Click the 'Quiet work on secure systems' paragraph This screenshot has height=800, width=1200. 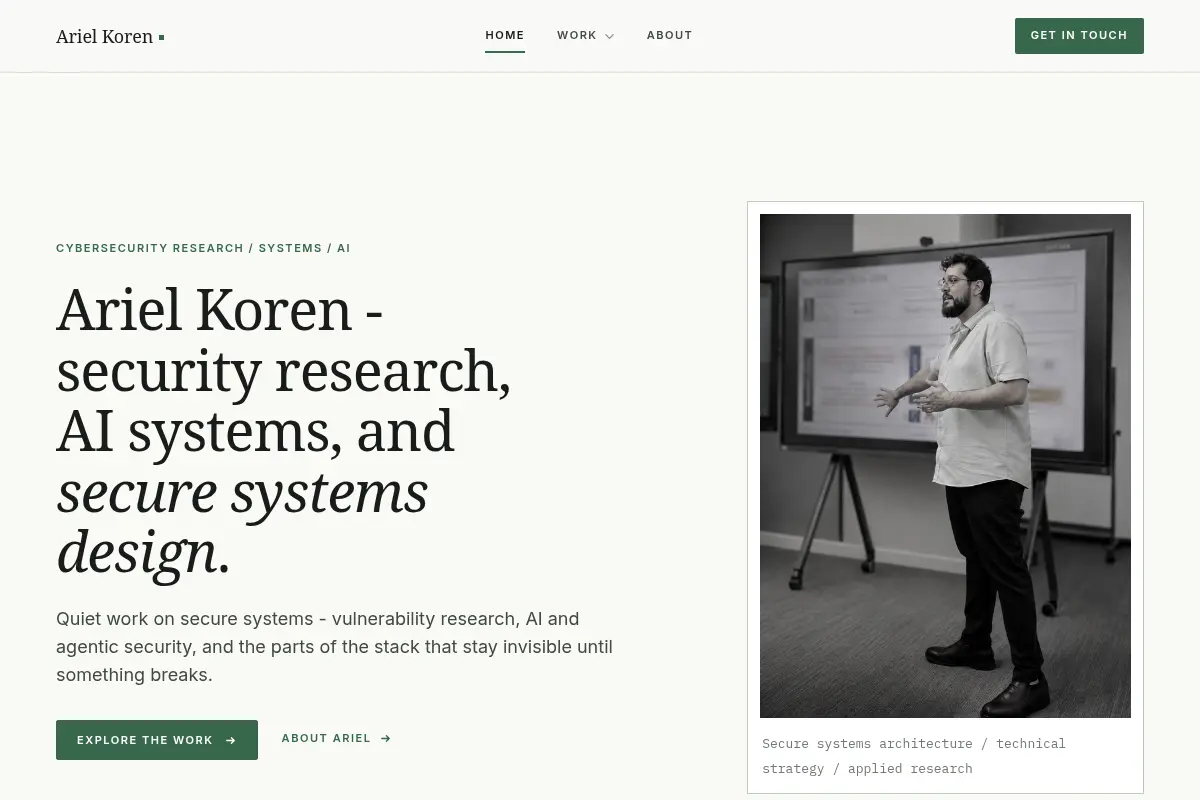pos(335,647)
